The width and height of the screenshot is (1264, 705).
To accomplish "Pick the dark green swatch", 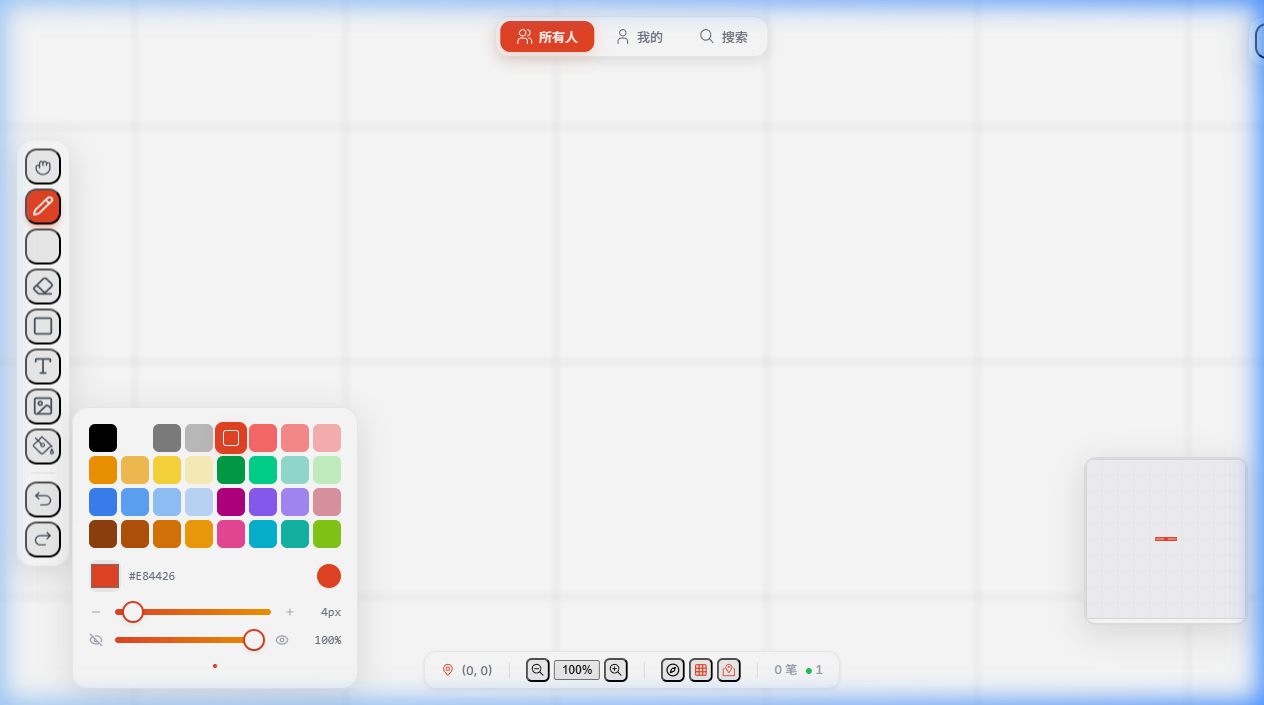I will point(231,470).
